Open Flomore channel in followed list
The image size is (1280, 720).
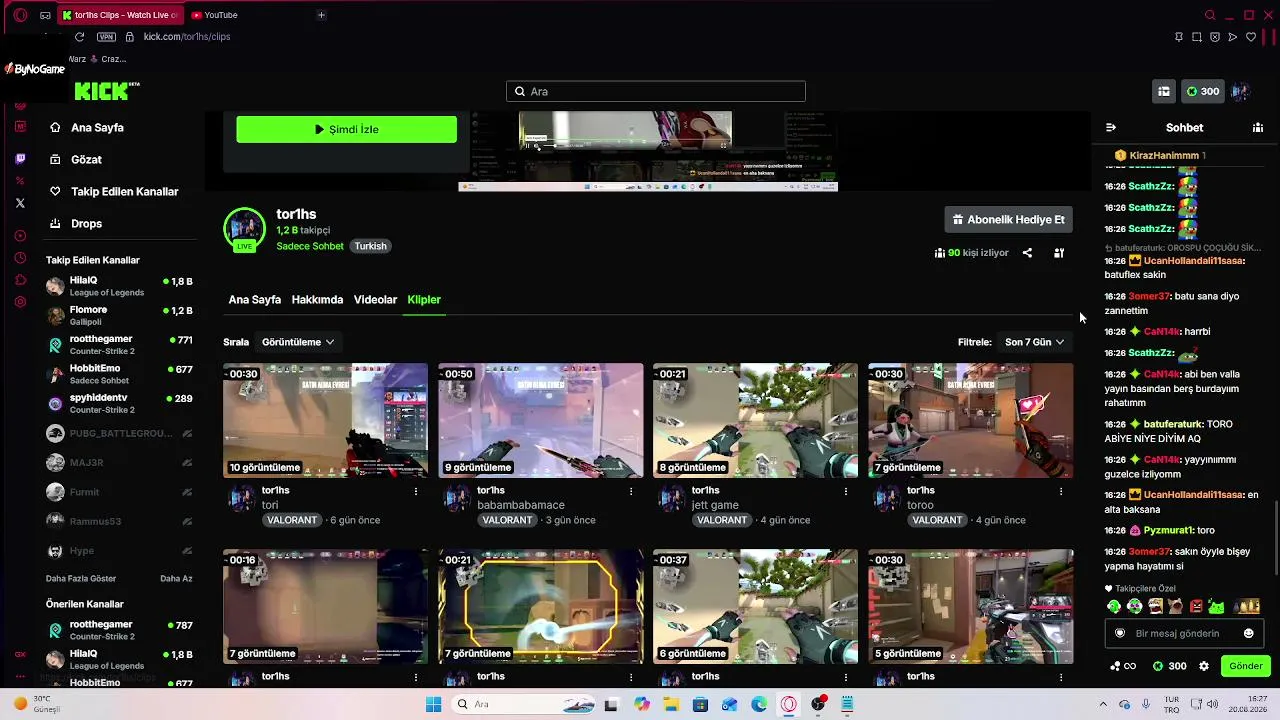click(121, 316)
